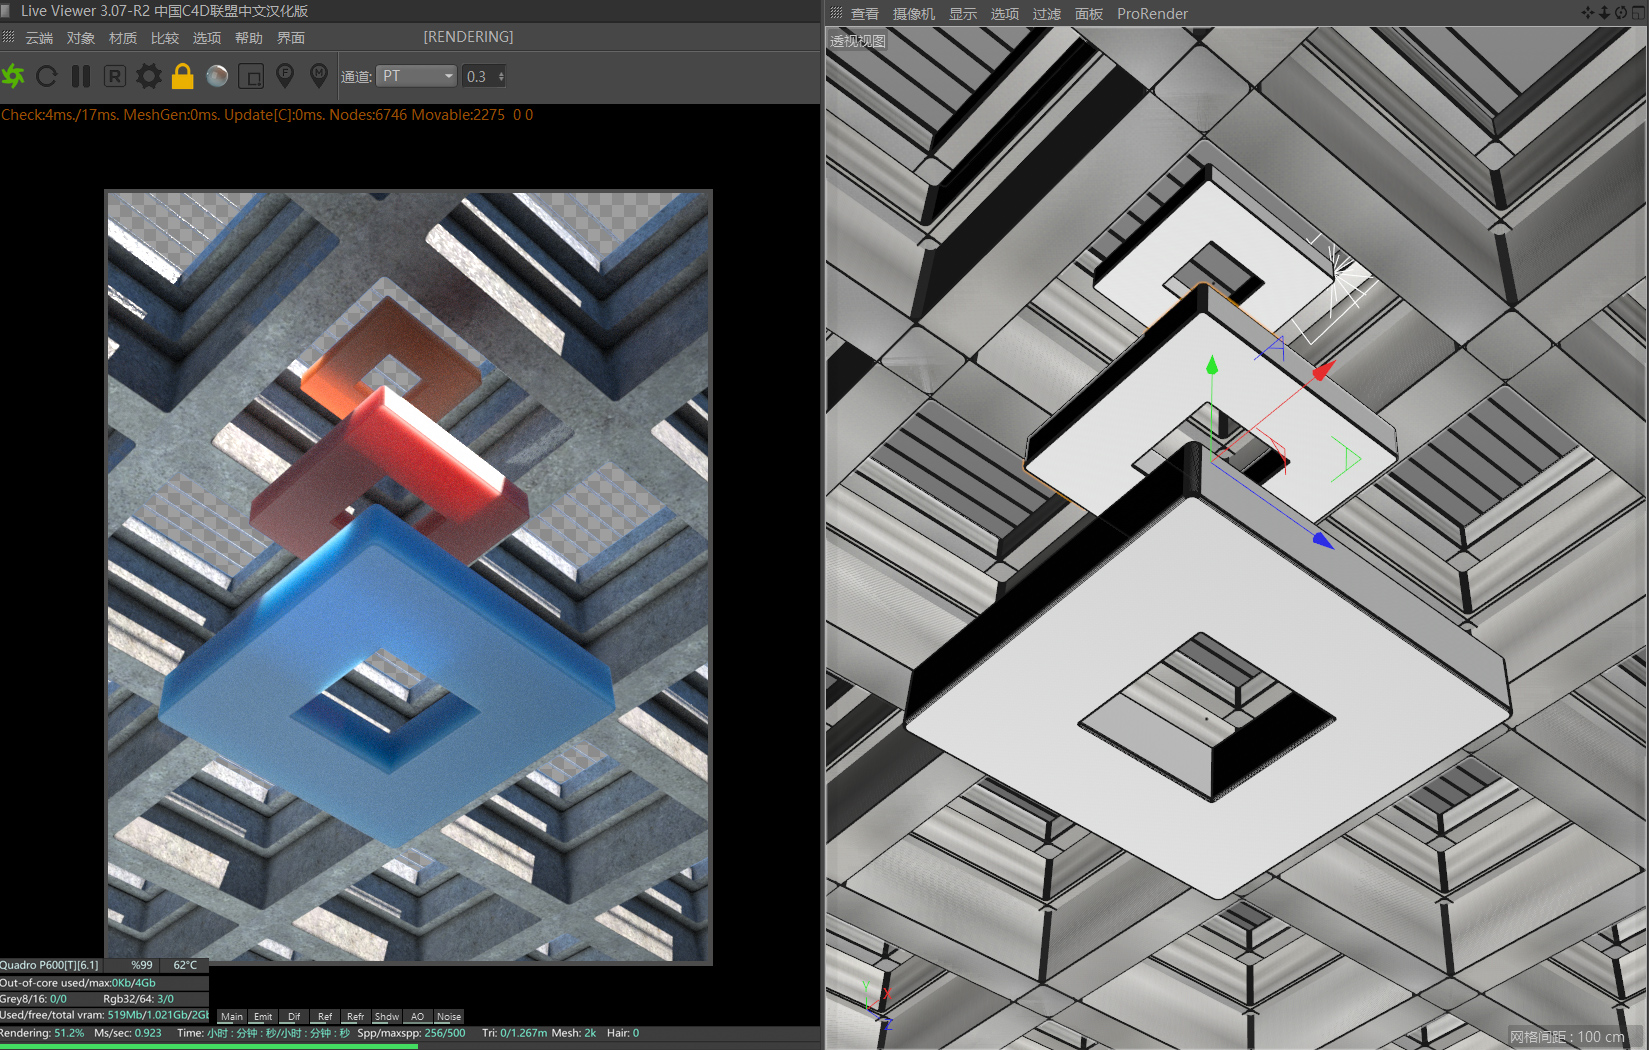Click the Used/free/total vram readout

(x=104, y=1015)
